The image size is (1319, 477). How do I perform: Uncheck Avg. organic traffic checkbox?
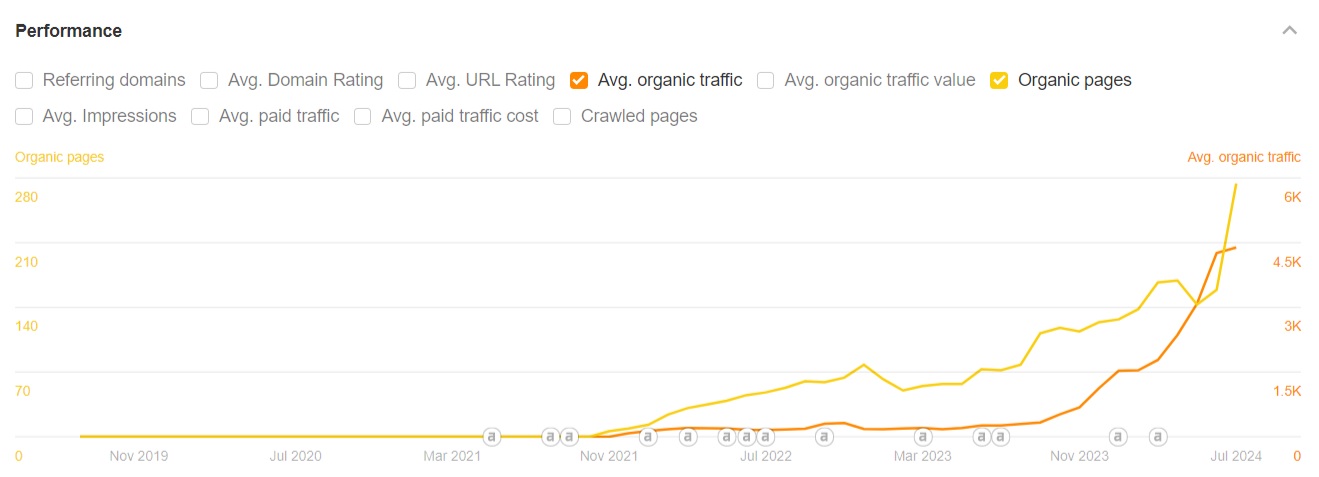(579, 80)
